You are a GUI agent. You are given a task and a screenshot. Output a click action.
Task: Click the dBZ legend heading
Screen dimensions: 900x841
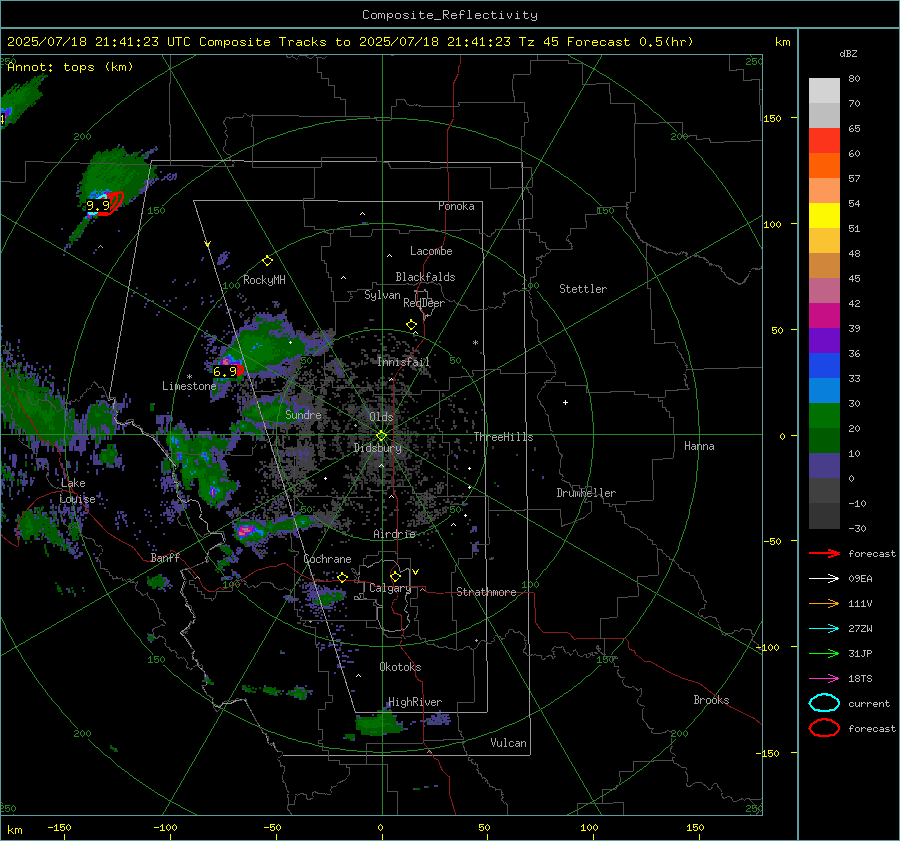pos(848,54)
